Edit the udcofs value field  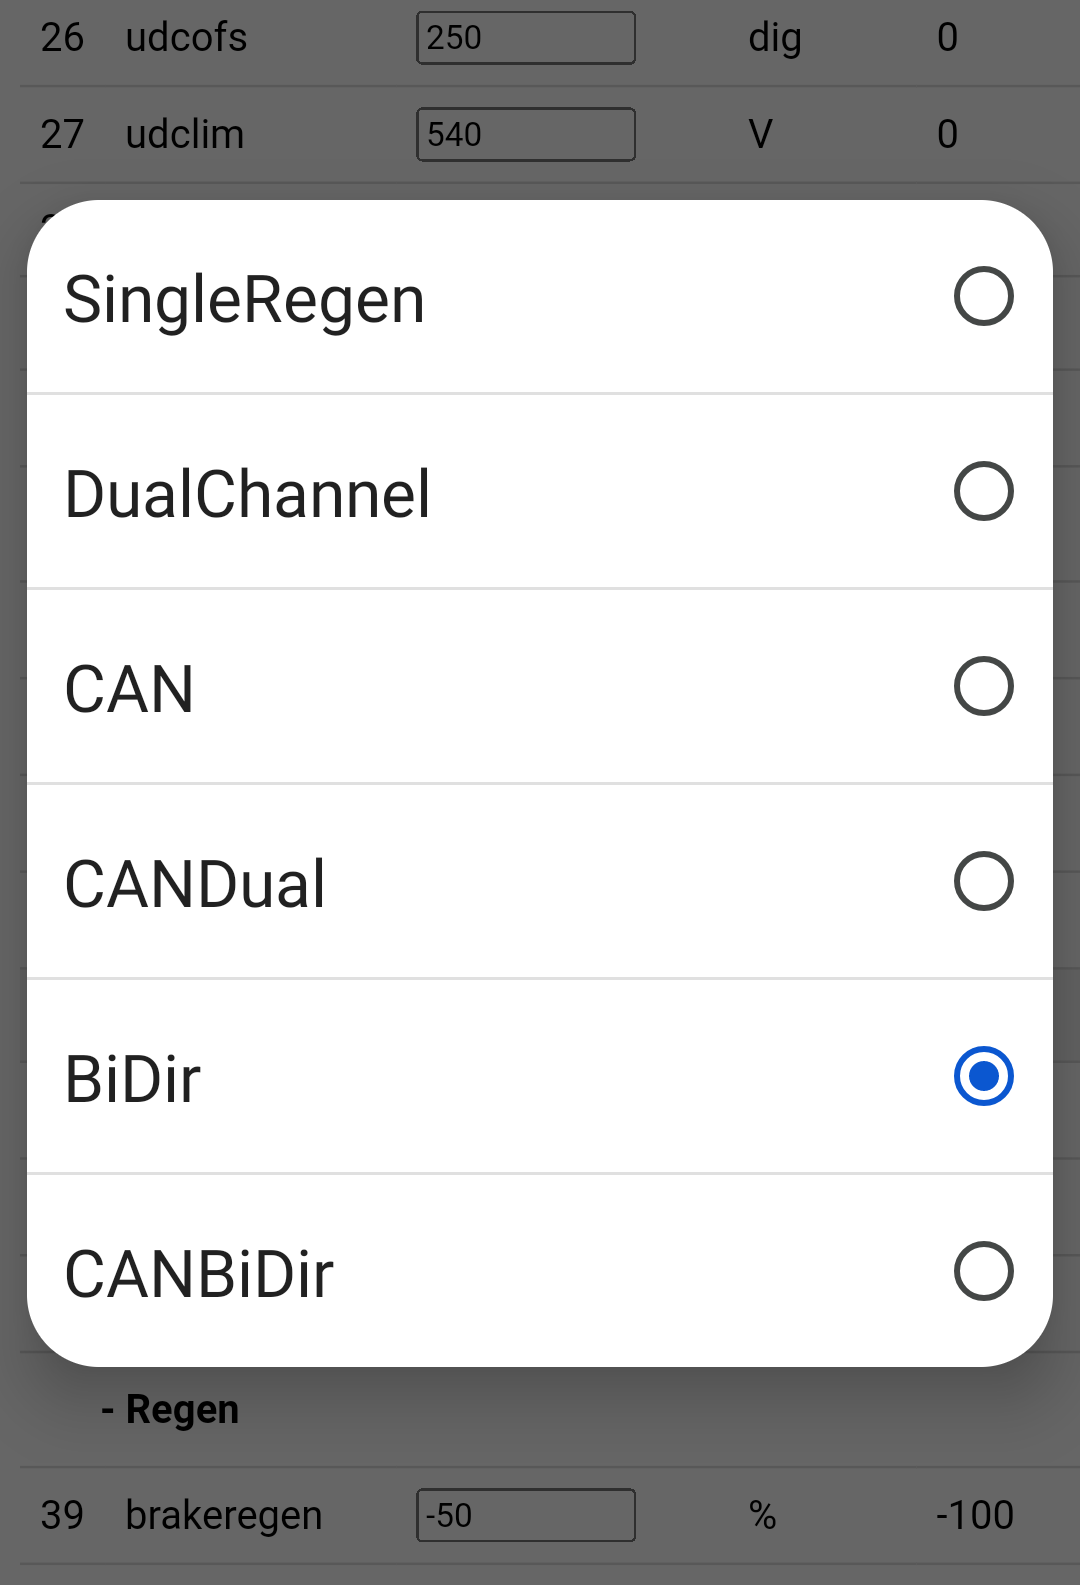pos(526,38)
